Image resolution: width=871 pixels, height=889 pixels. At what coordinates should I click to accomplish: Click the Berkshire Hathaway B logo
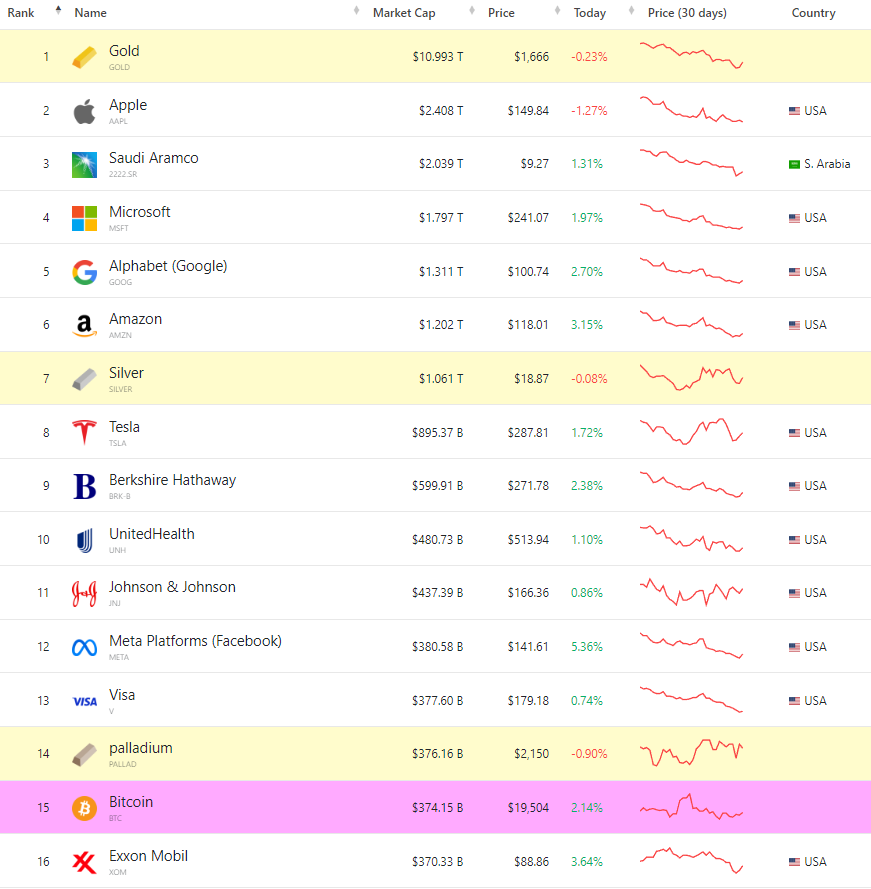(84, 486)
